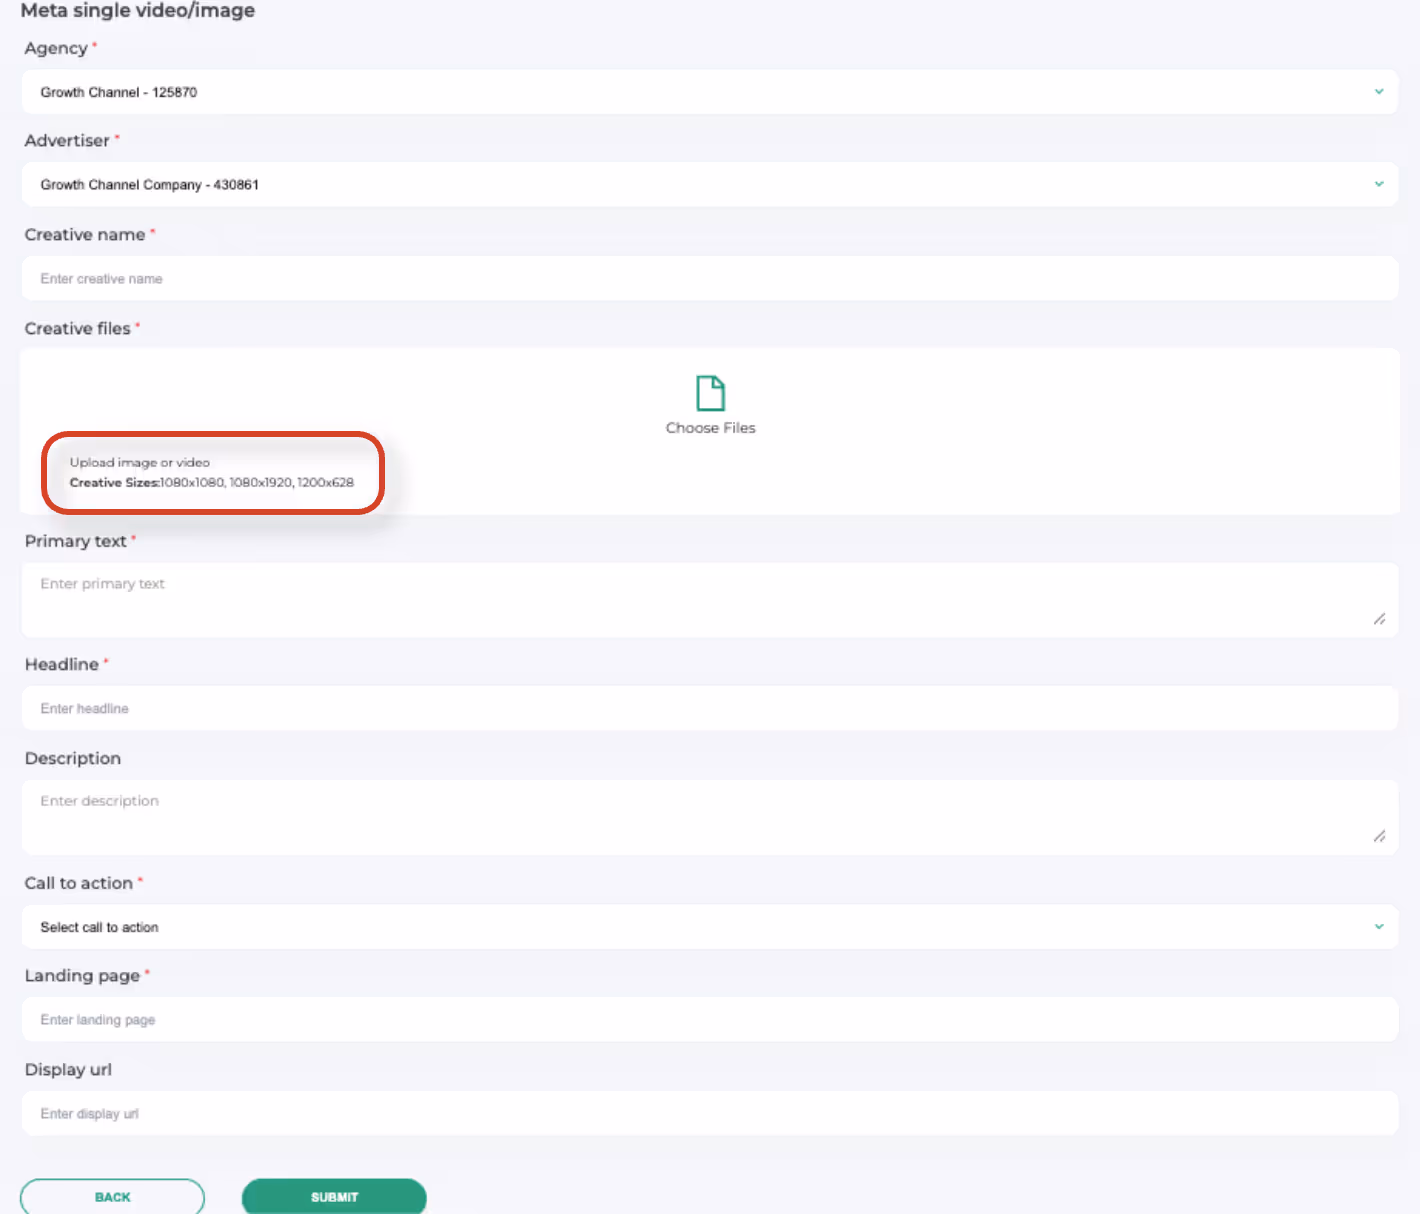Click the Enter landing page field
Image resolution: width=1420 pixels, height=1214 pixels.
[710, 1018]
